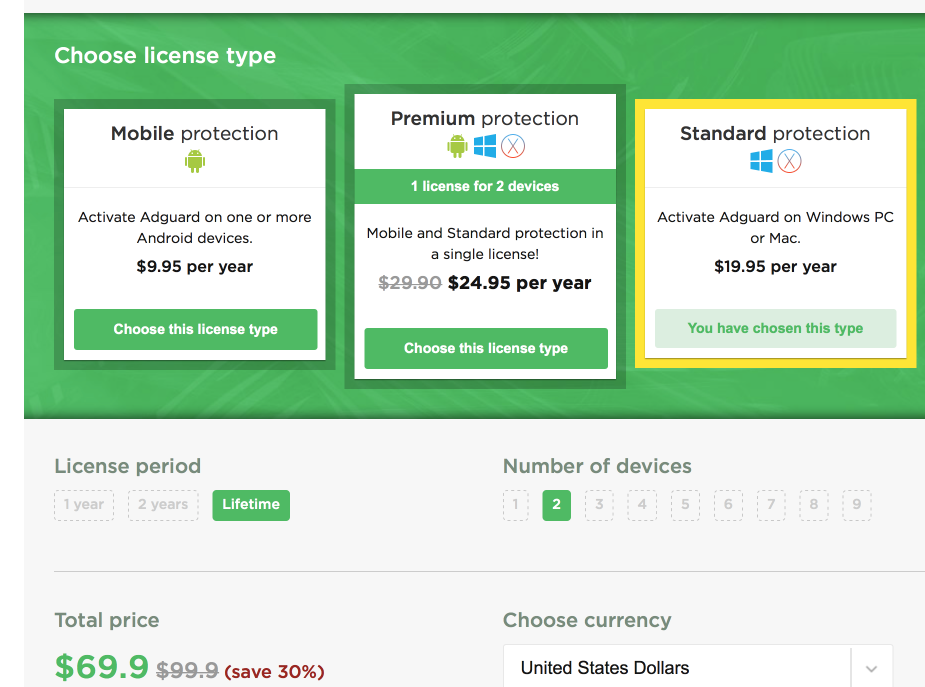The image size is (925, 687).
Task: Click the currency dropdown chevron arrow
Action: tap(870, 669)
